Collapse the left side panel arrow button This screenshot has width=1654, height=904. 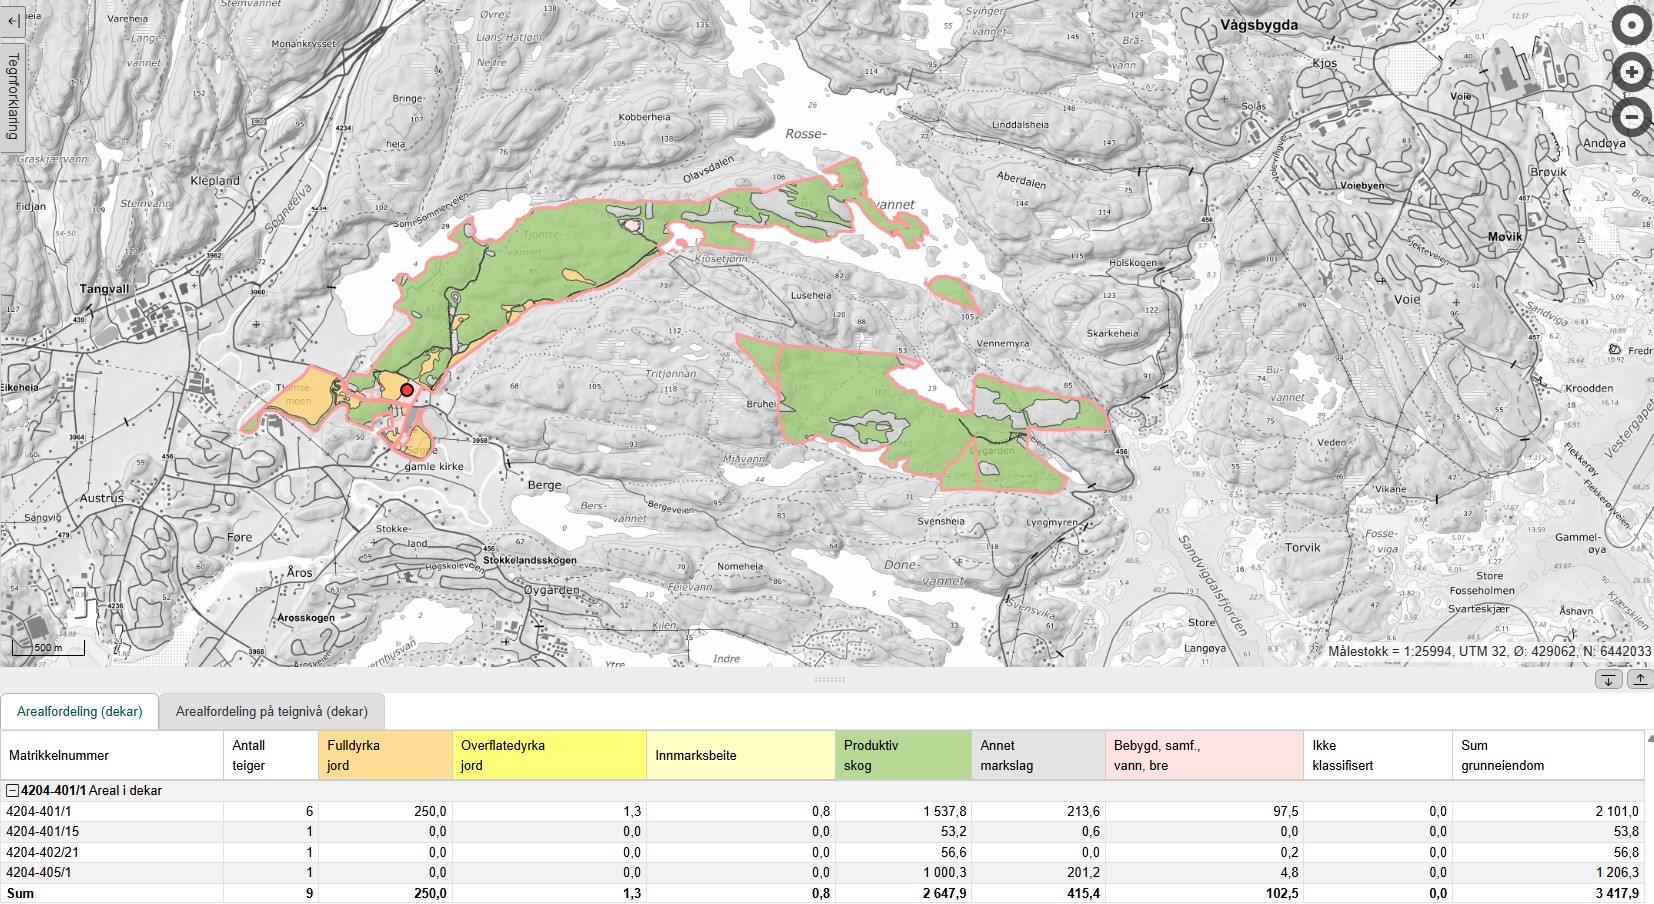pyautogui.click(x=13, y=20)
